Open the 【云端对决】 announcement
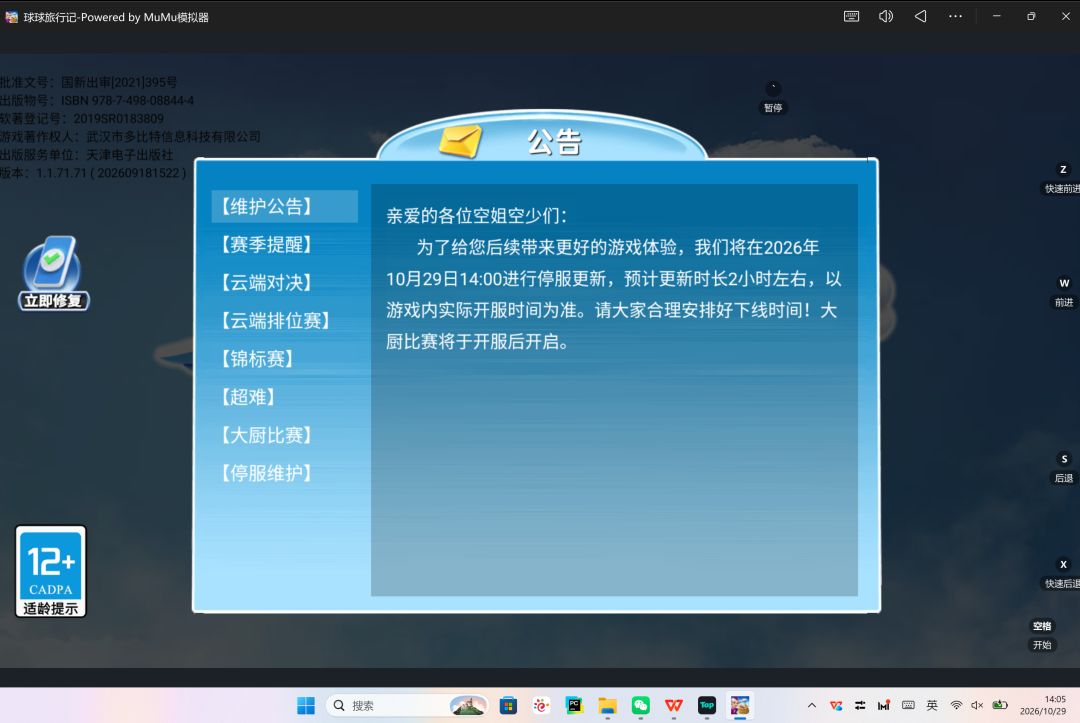The width and height of the screenshot is (1080, 723). (x=267, y=282)
